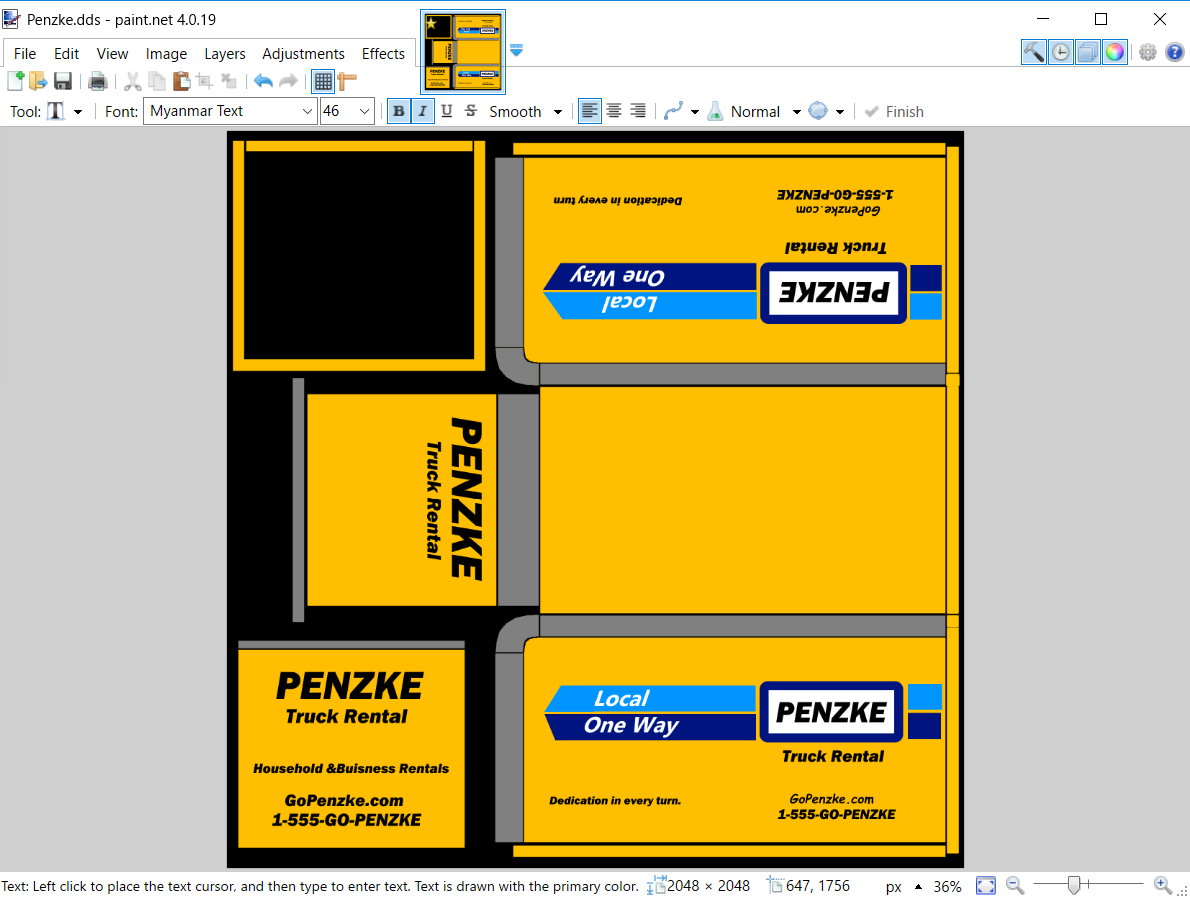Toggle the Tools window button
Screen dimensions: 1190x899
point(1034,52)
